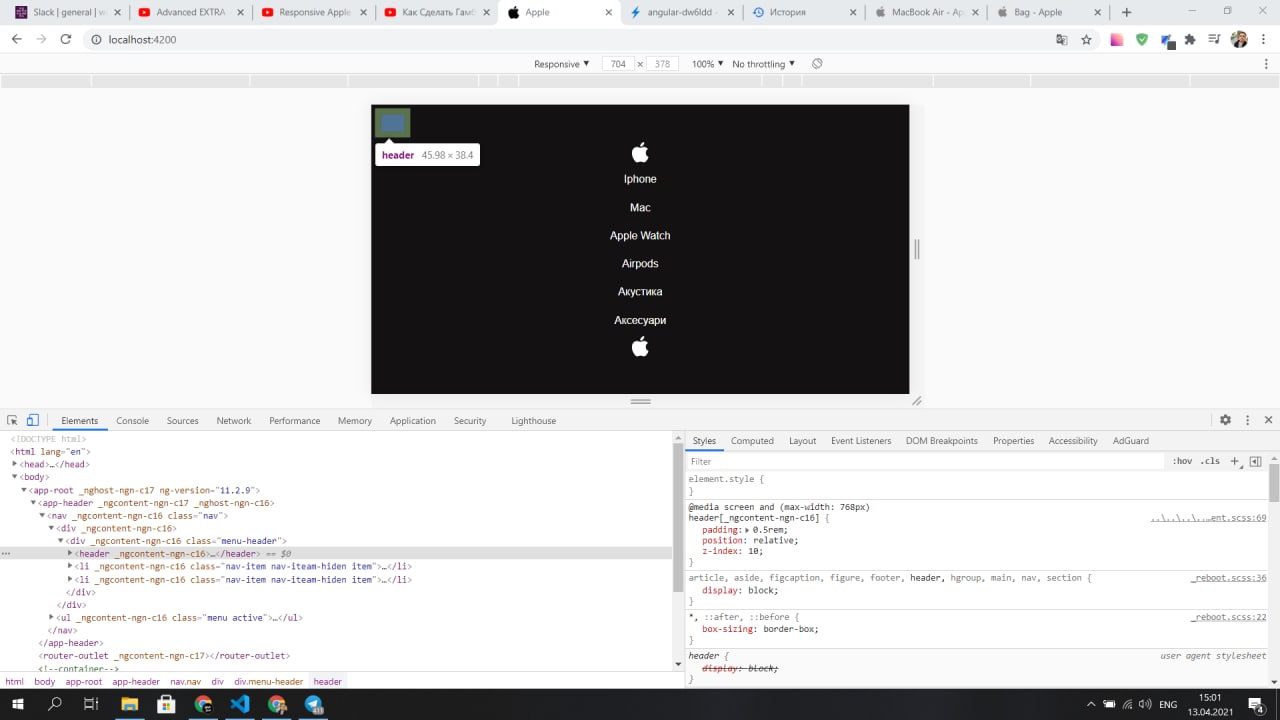Open Telegram from the taskbar
Image resolution: width=1280 pixels, height=720 pixels.
(x=313, y=704)
